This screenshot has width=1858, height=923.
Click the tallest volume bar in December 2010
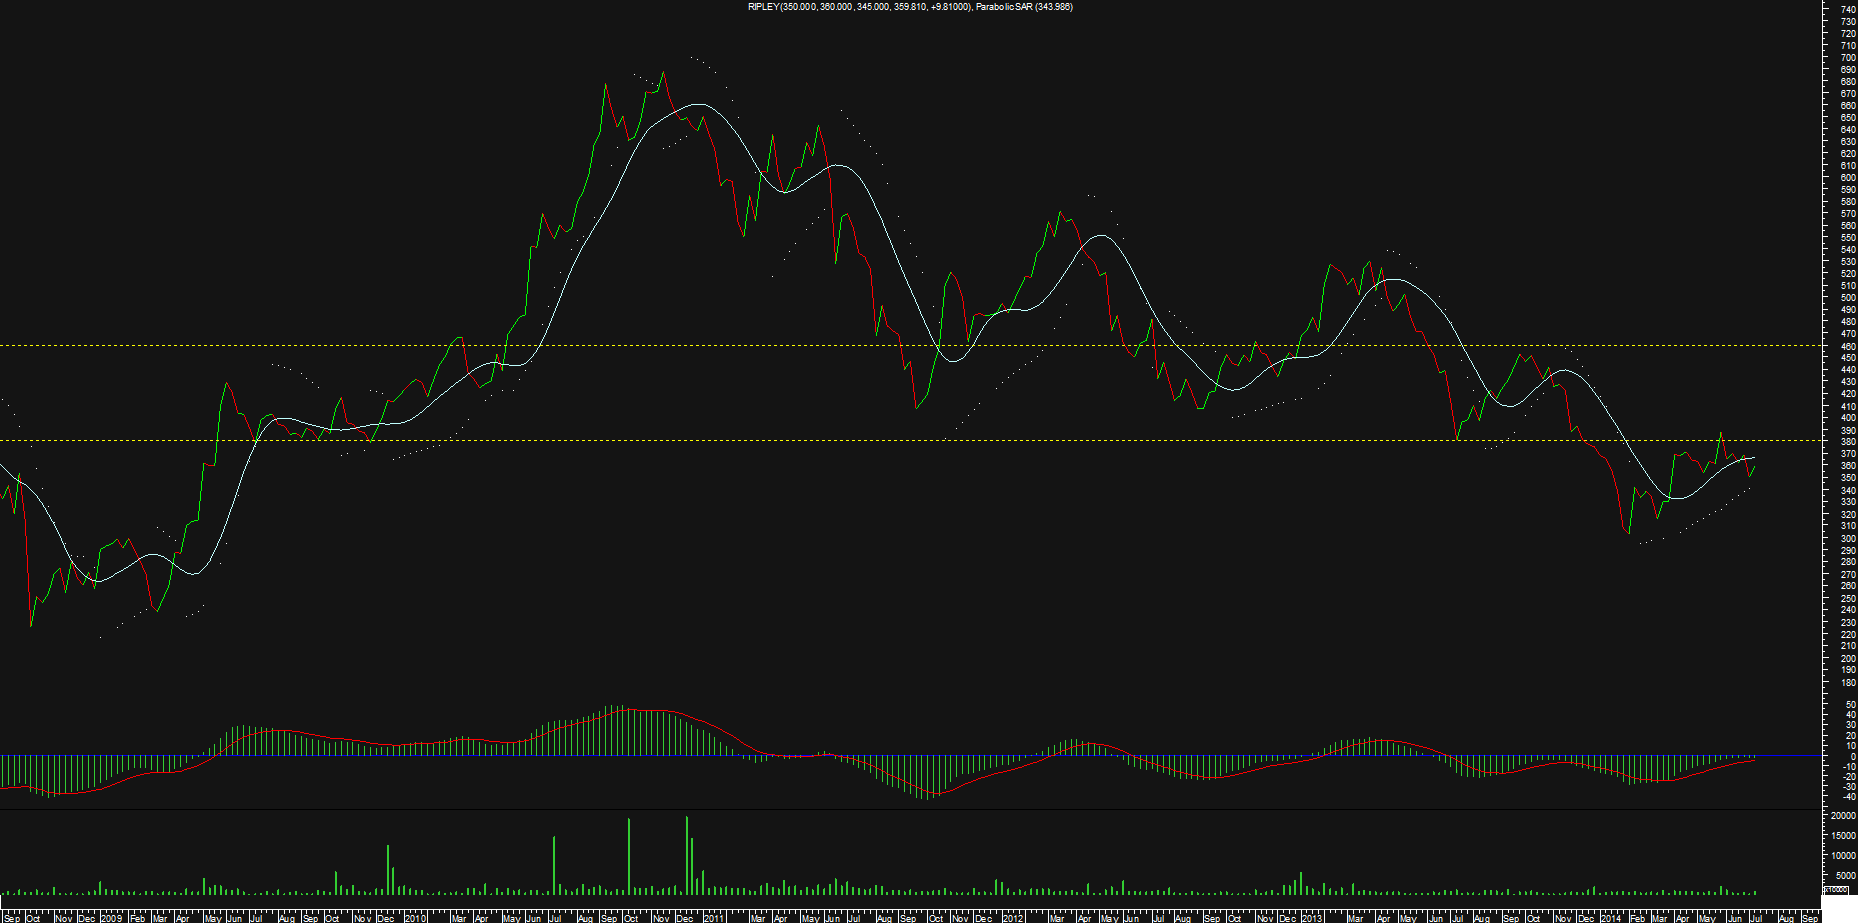click(x=687, y=855)
